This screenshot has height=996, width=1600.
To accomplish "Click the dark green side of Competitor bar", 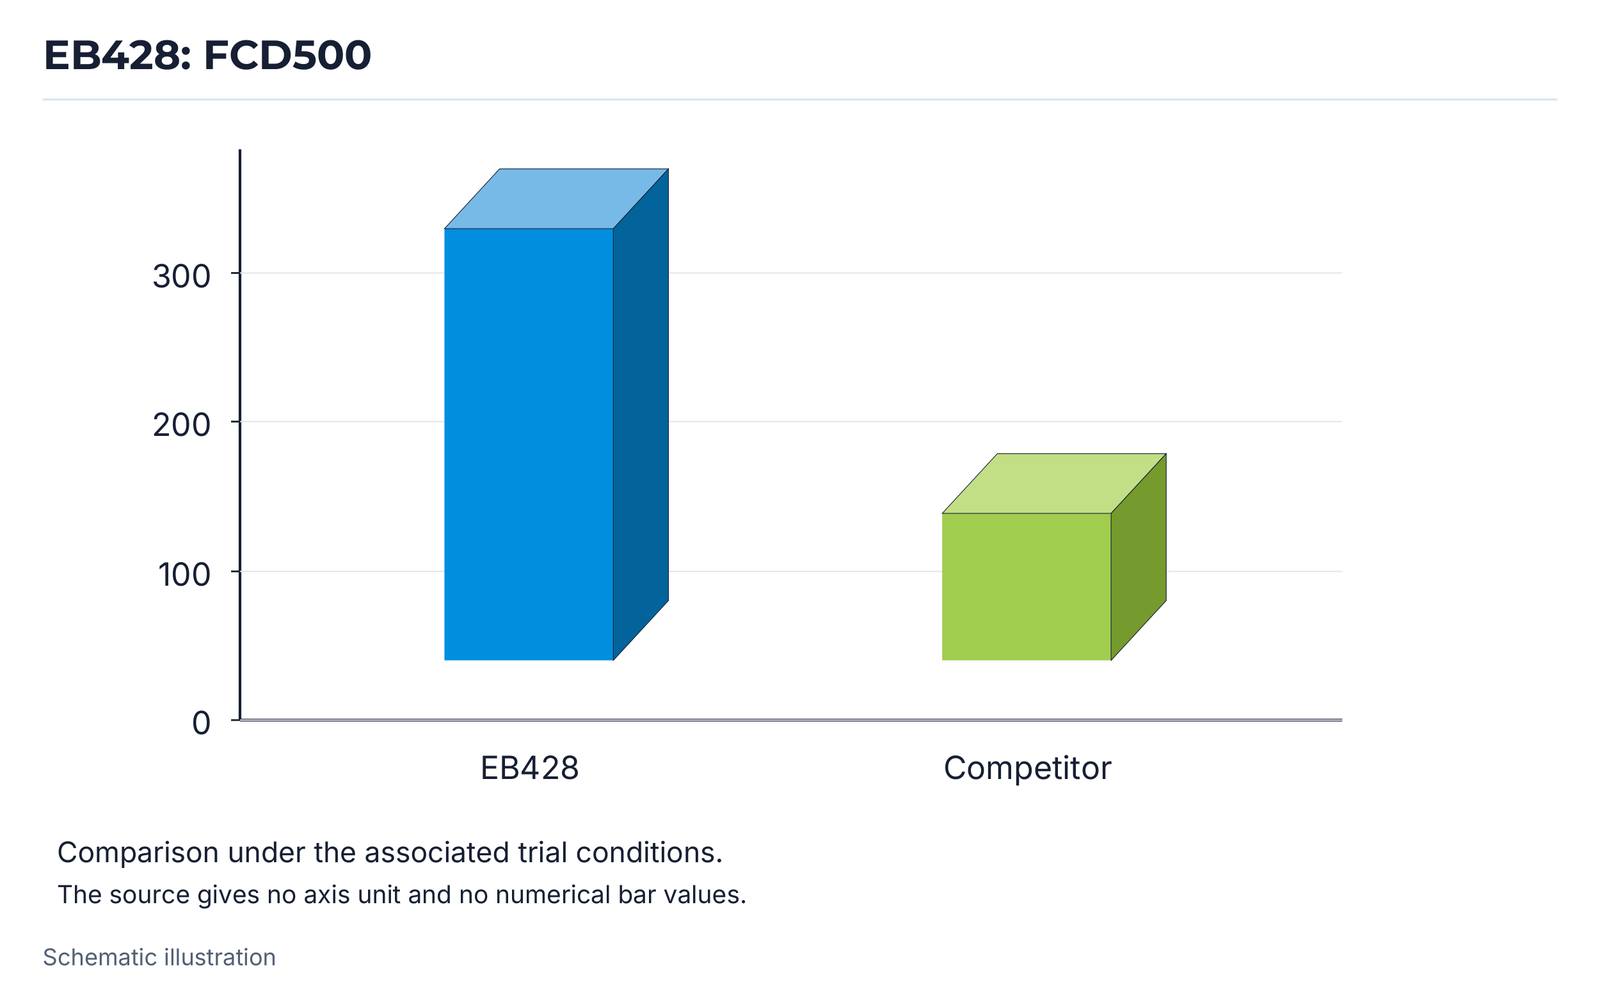I will 1138,556.
